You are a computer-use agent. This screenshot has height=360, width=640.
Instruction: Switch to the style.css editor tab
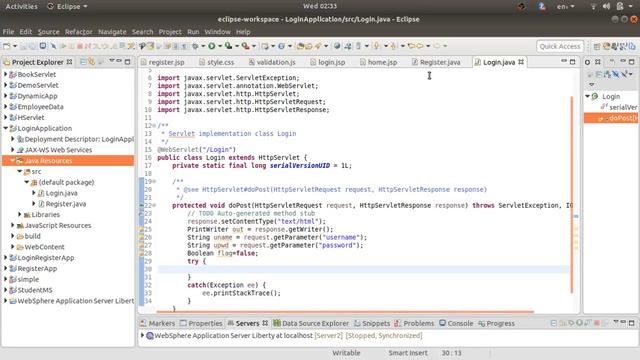click(x=217, y=62)
